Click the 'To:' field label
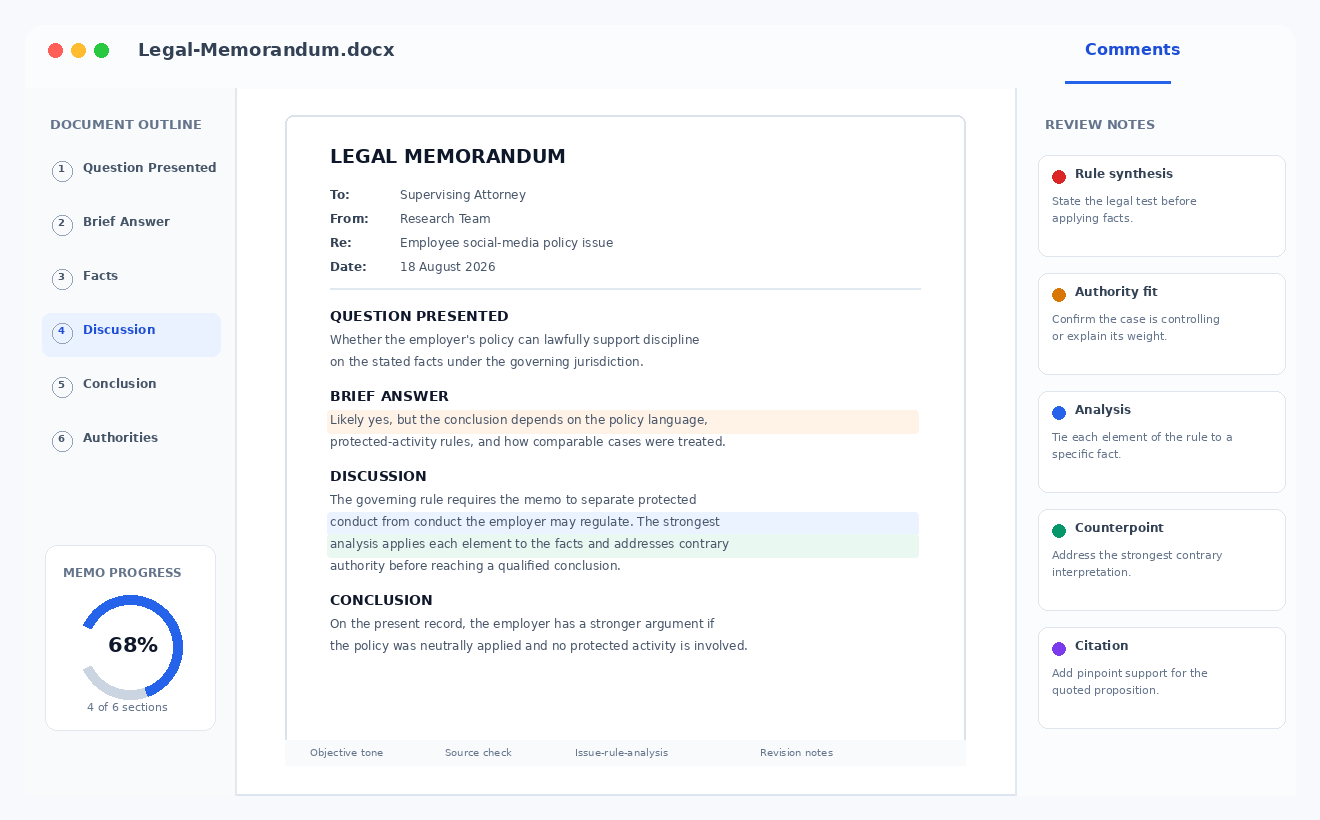 click(340, 195)
